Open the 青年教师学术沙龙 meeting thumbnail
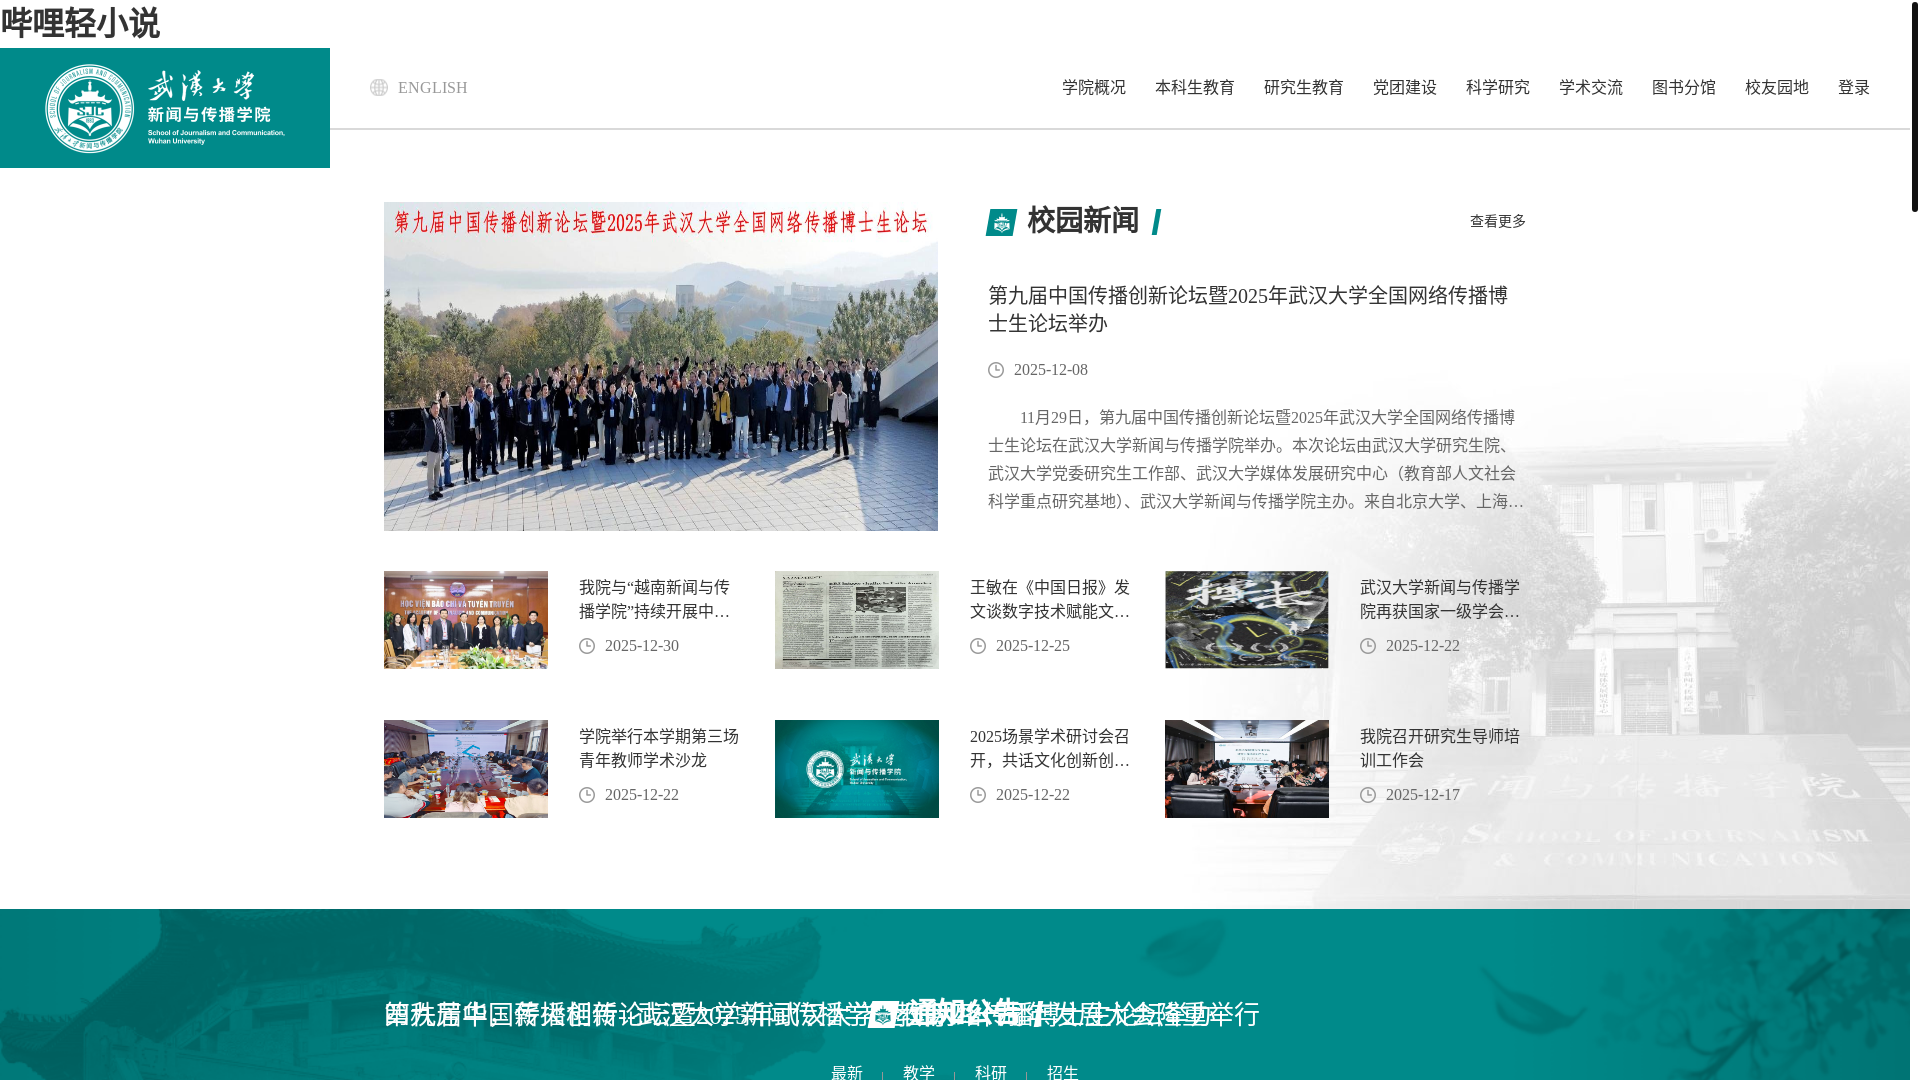This screenshot has height=1080, width=1920. [466, 769]
